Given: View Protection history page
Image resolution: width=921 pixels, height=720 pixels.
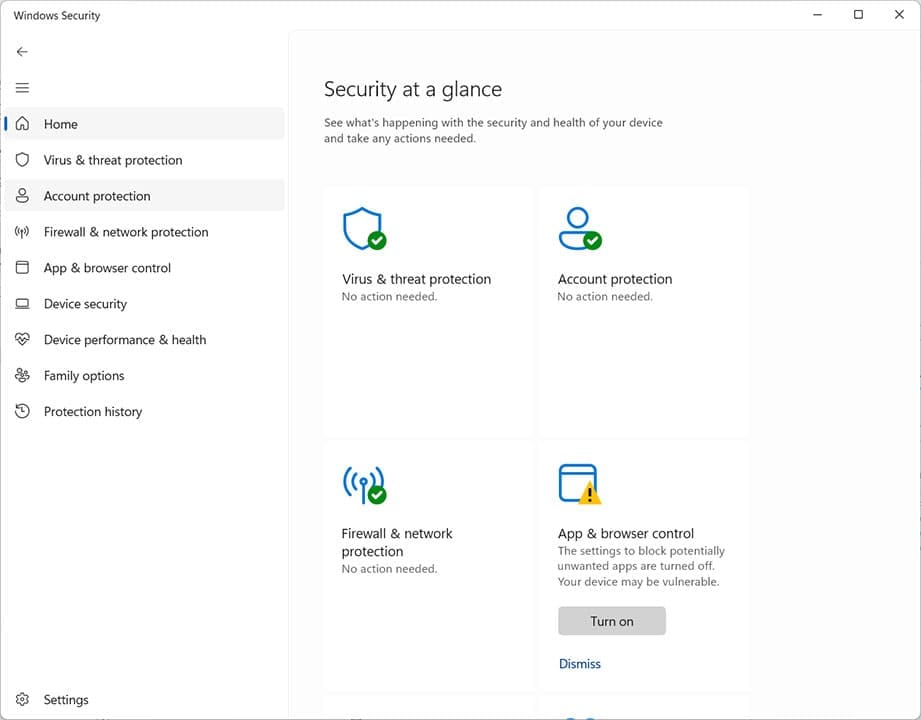Looking at the screenshot, I should [x=93, y=411].
